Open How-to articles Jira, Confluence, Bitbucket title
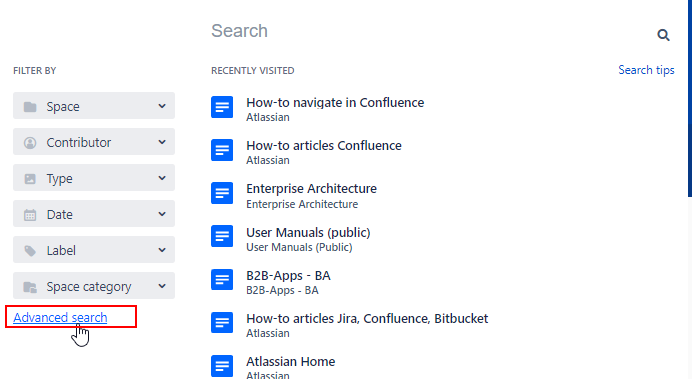The height and width of the screenshot is (379, 692). click(367, 318)
